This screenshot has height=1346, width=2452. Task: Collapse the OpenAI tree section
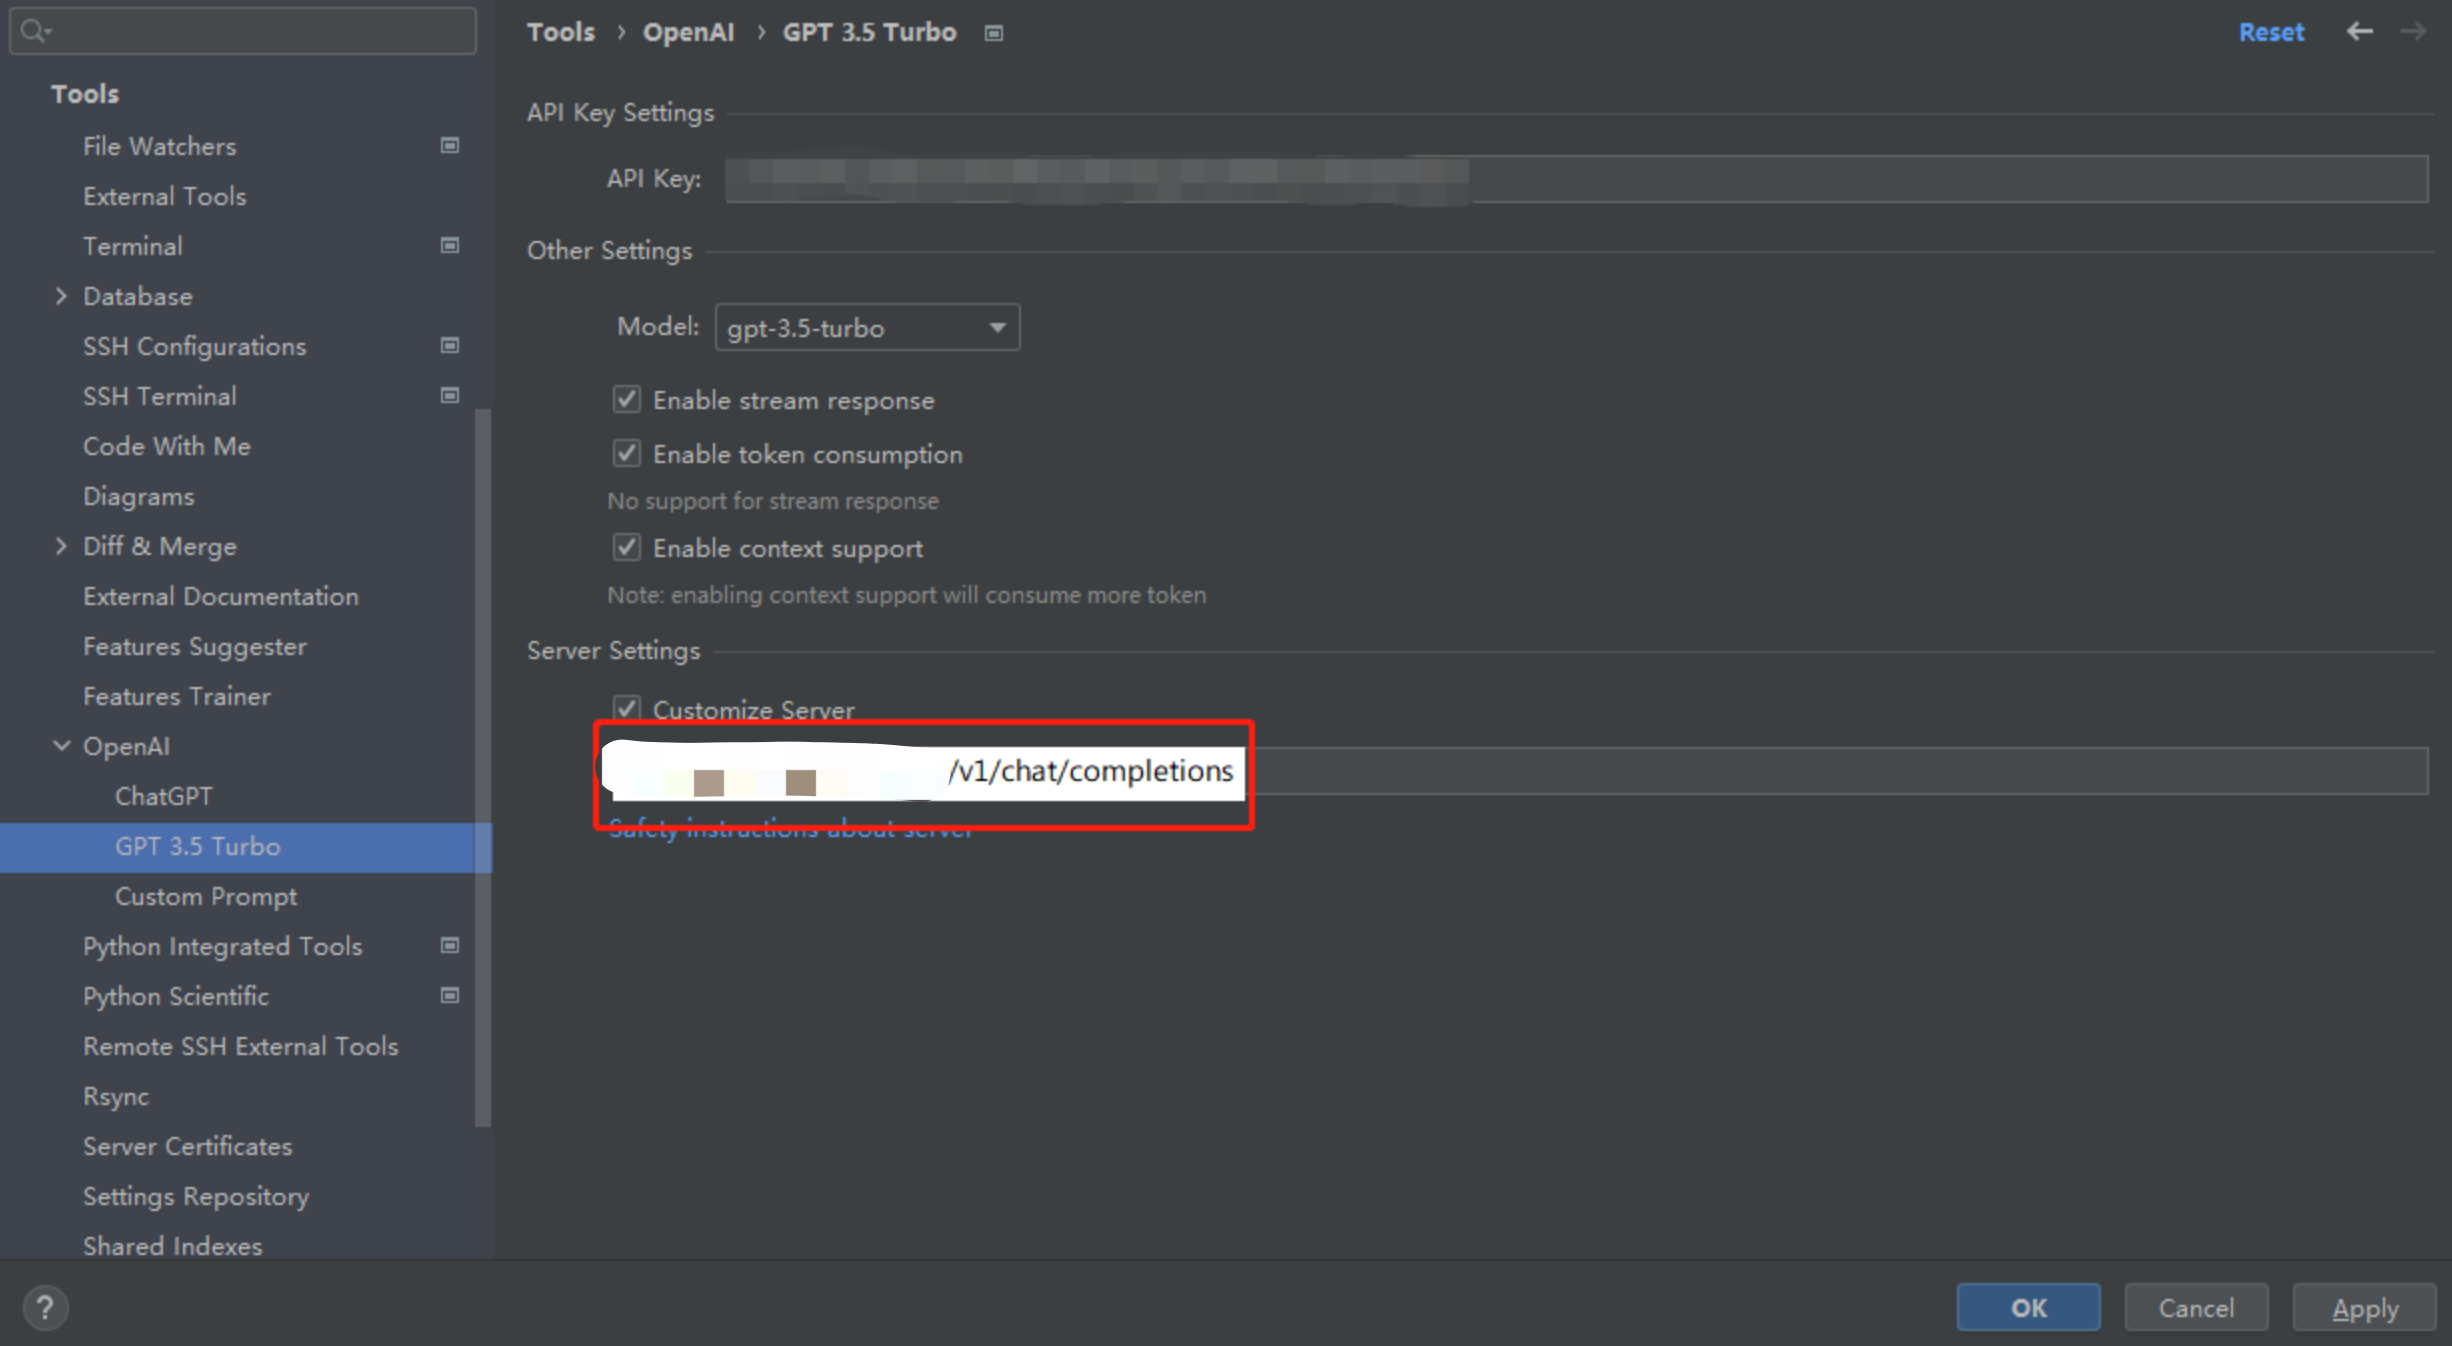pyautogui.click(x=61, y=746)
